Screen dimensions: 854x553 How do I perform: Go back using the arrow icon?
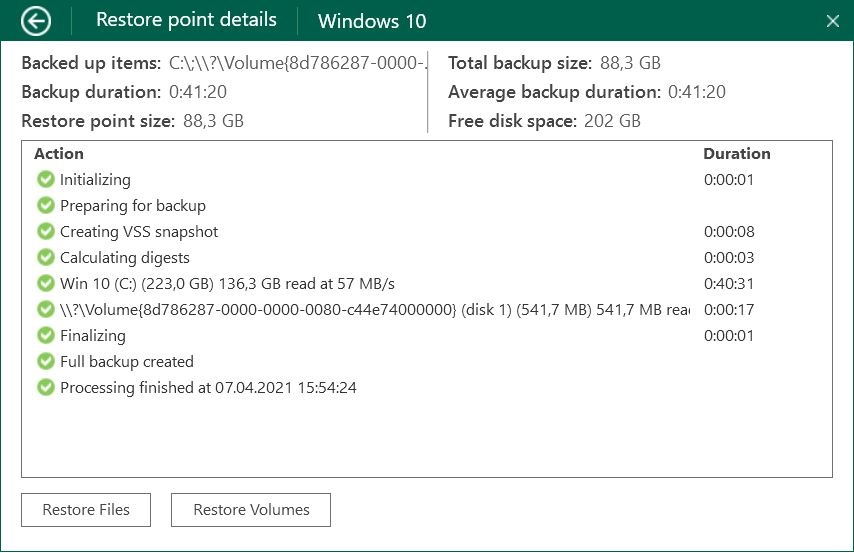36,21
